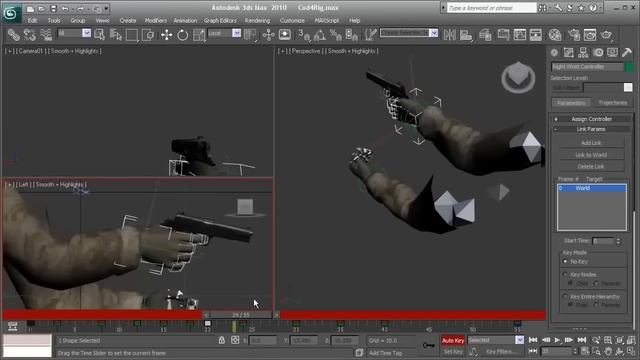The width and height of the screenshot is (640, 360).
Task: Open the Schematic View
Action: pos(536,35)
